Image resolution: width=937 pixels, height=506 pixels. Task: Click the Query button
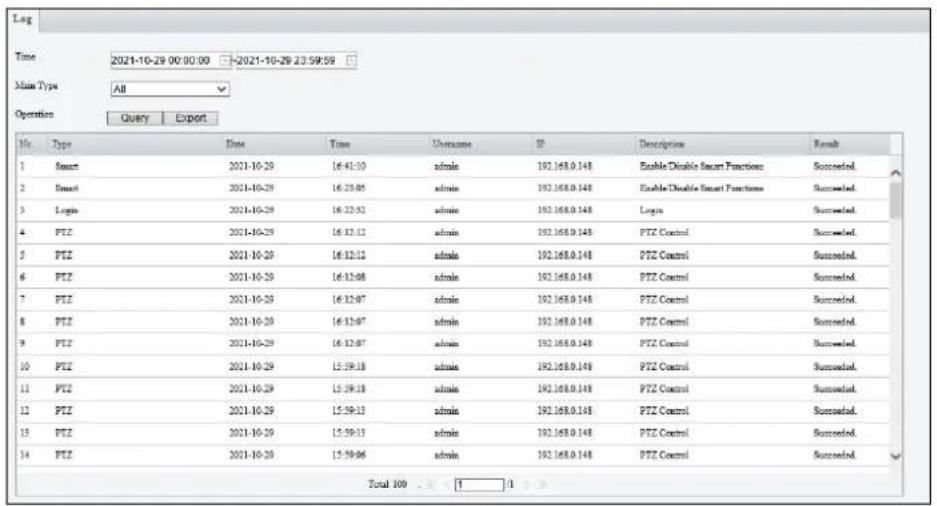pos(134,118)
